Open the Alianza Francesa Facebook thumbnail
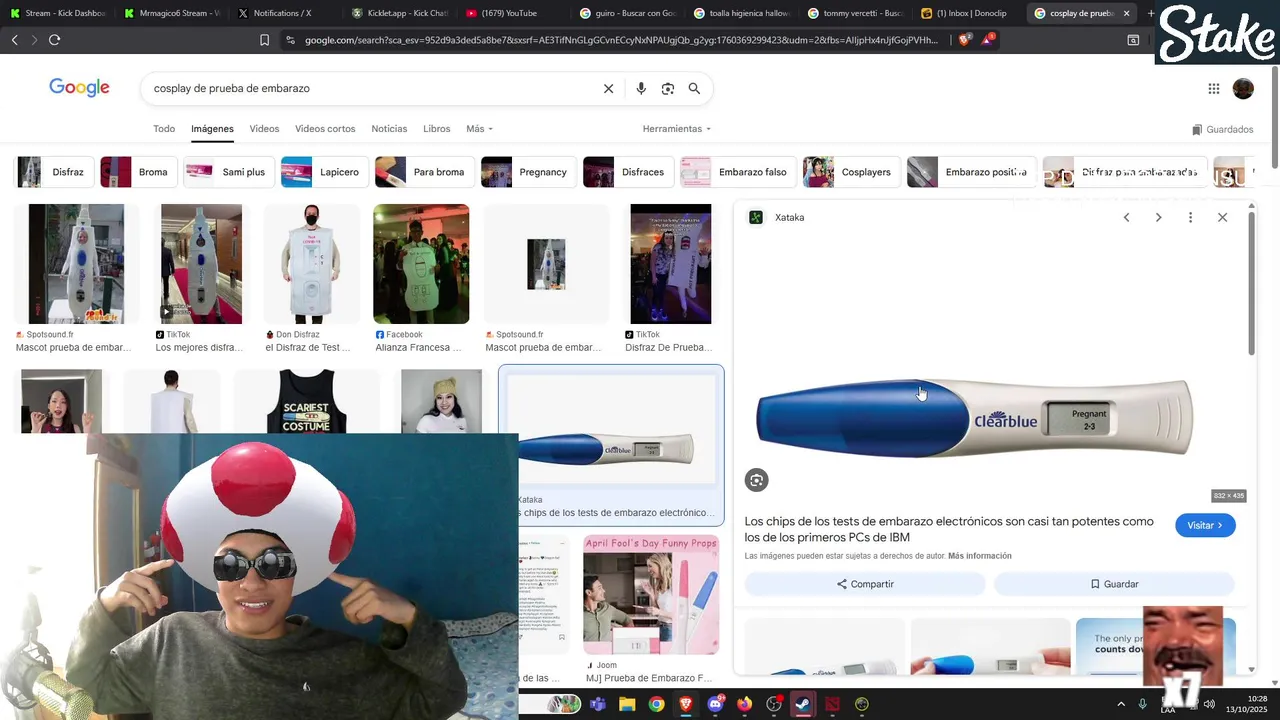 [421, 264]
